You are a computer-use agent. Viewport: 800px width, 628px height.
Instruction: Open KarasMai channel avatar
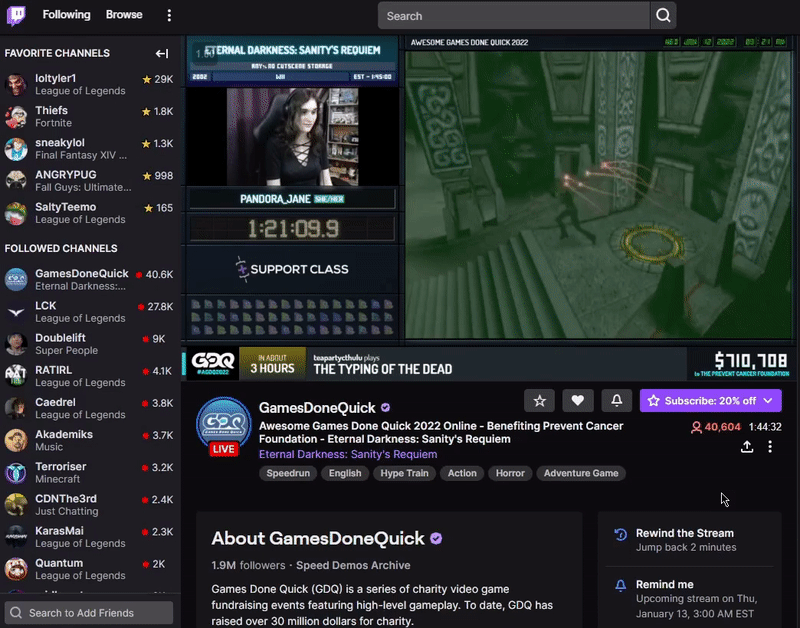click(x=16, y=537)
